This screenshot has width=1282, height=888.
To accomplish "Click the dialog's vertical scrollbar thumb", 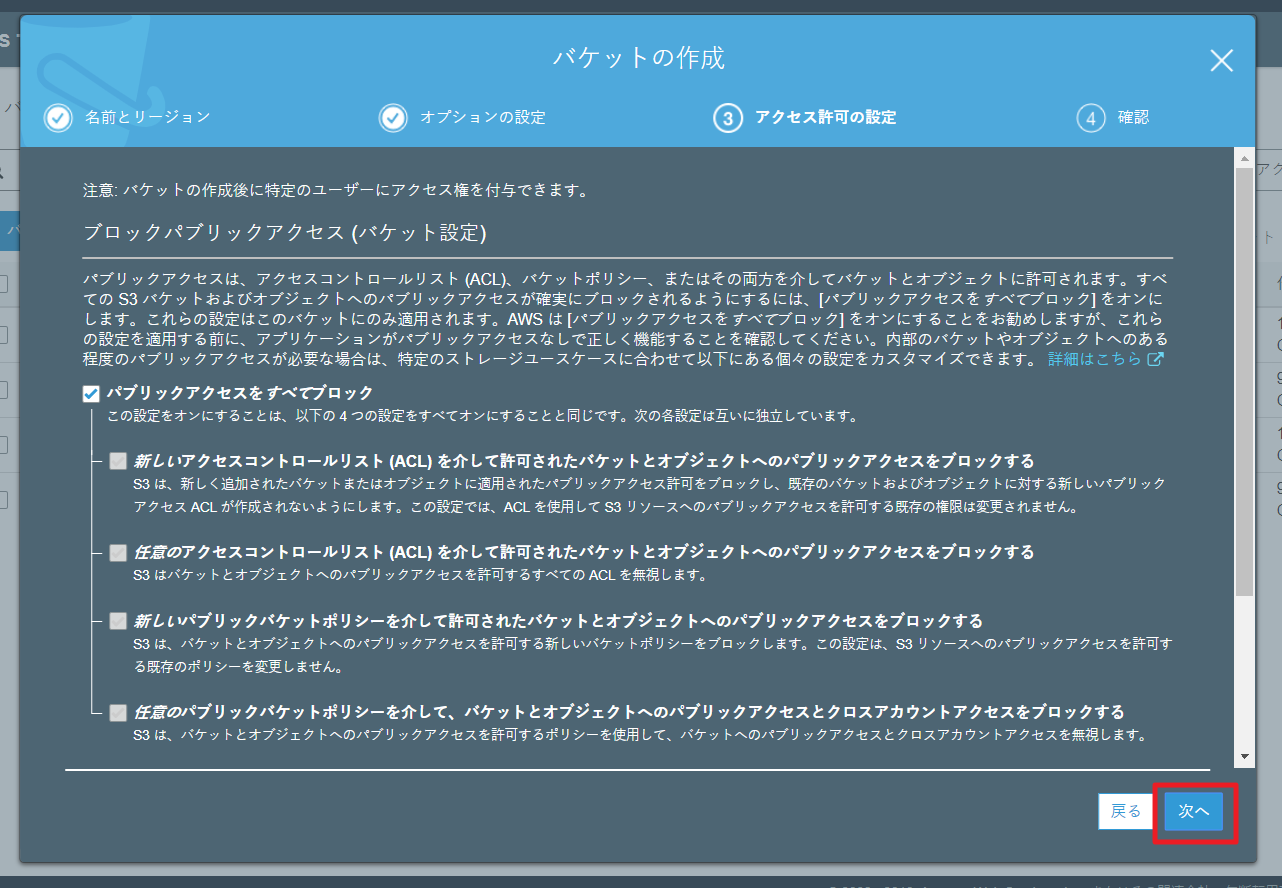I will (x=1244, y=380).
